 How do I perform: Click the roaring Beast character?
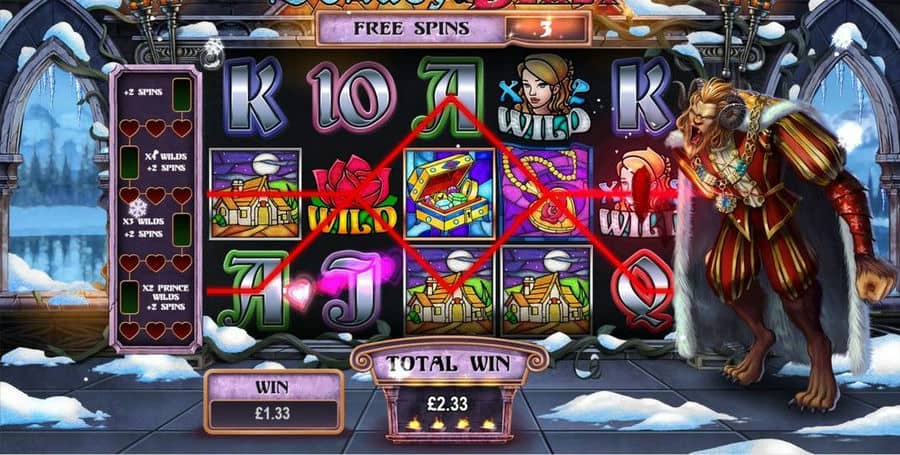(781, 241)
